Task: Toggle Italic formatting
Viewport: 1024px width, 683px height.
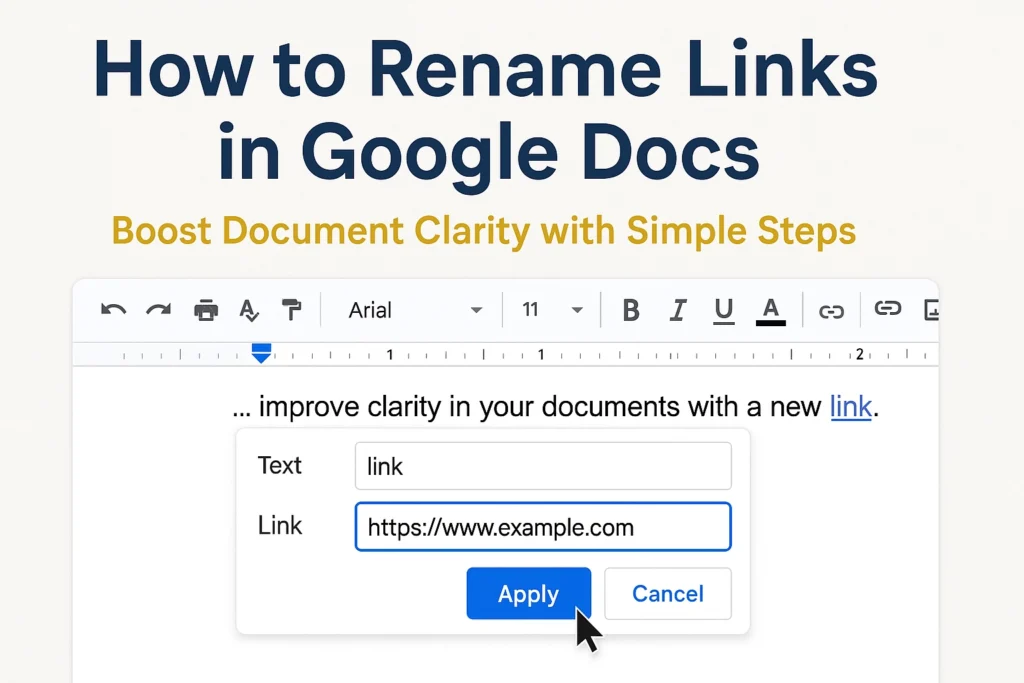Action: pos(677,310)
